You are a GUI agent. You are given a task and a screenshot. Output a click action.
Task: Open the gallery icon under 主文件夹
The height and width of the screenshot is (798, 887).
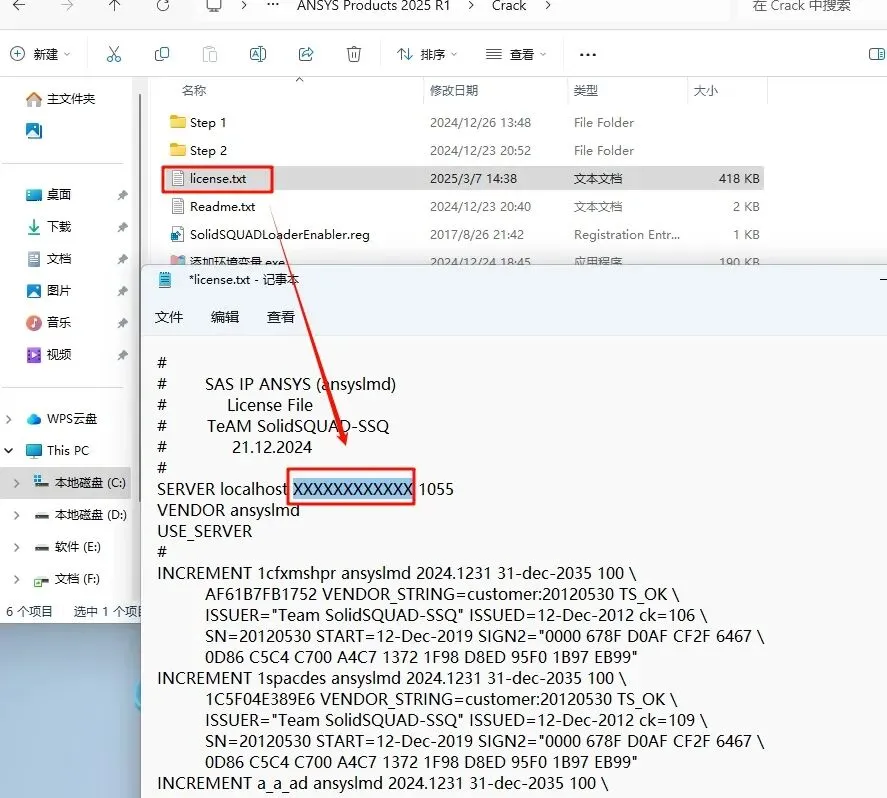click(x=34, y=131)
